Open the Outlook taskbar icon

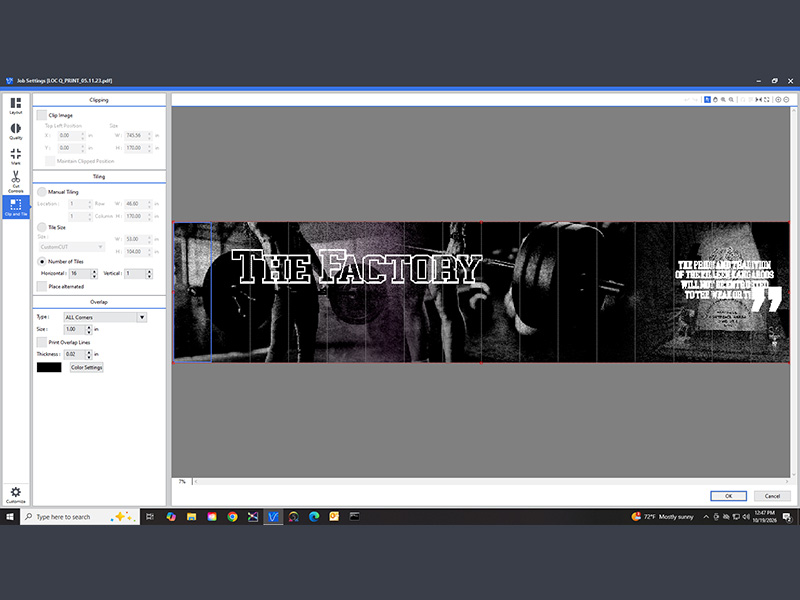tap(334, 517)
